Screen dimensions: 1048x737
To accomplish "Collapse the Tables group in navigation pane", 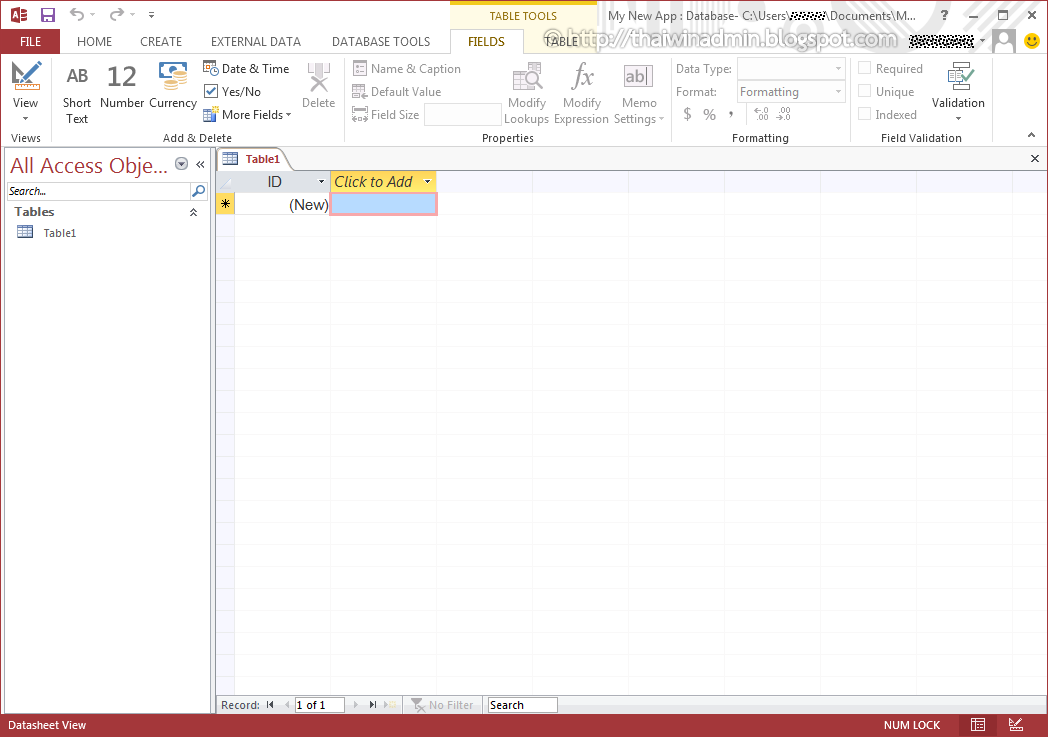I will 193,211.
